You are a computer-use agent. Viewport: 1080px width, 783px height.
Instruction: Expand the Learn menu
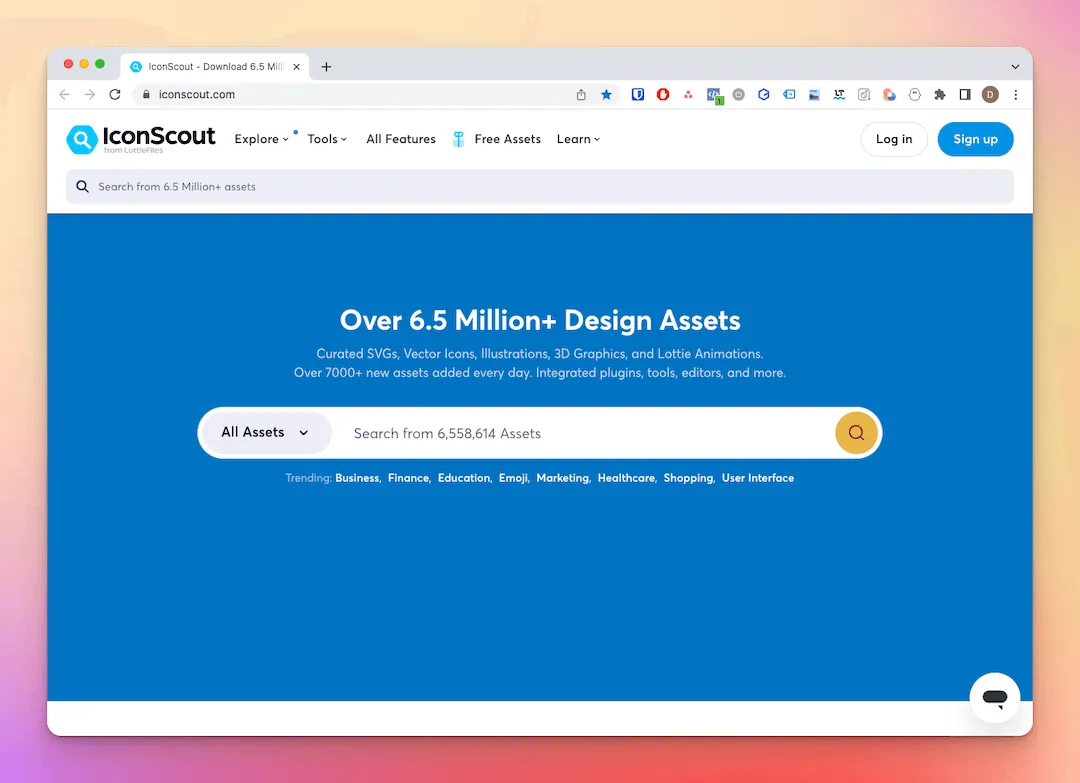click(x=578, y=139)
